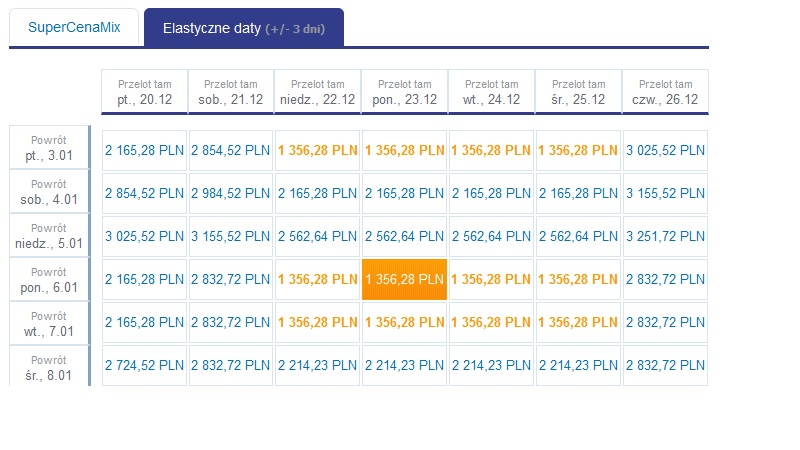Pick 2 832,72 PLN for 26.12 returning 7.01

click(665, 322)
